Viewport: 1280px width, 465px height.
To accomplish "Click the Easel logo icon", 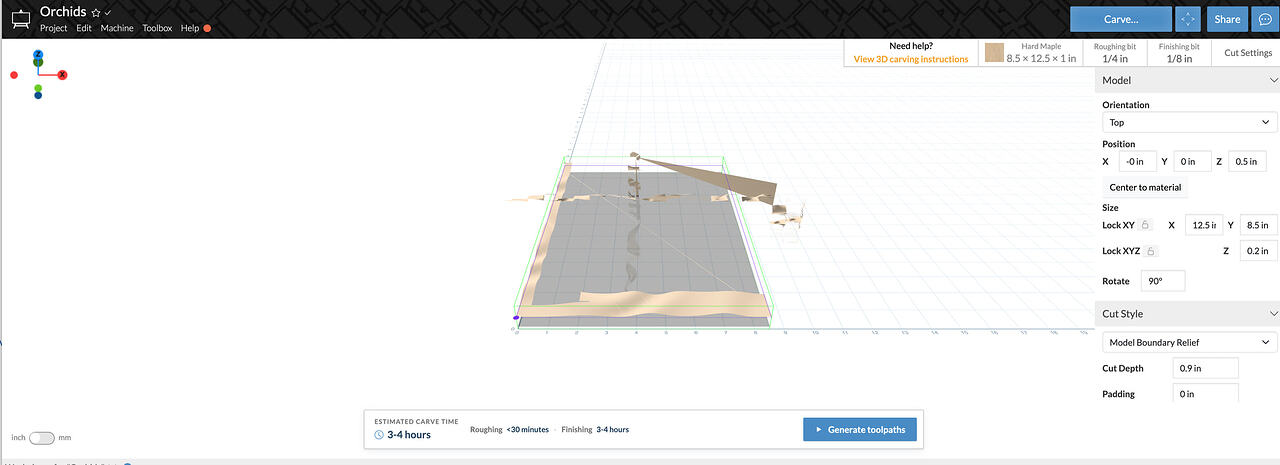I will 19,19.
